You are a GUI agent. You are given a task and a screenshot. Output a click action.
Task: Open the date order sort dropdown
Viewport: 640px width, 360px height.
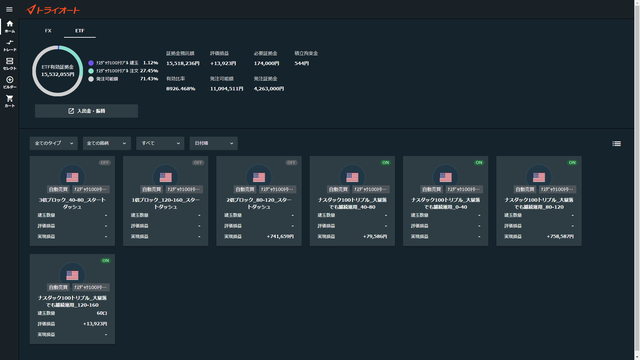(x=213, y=143)
